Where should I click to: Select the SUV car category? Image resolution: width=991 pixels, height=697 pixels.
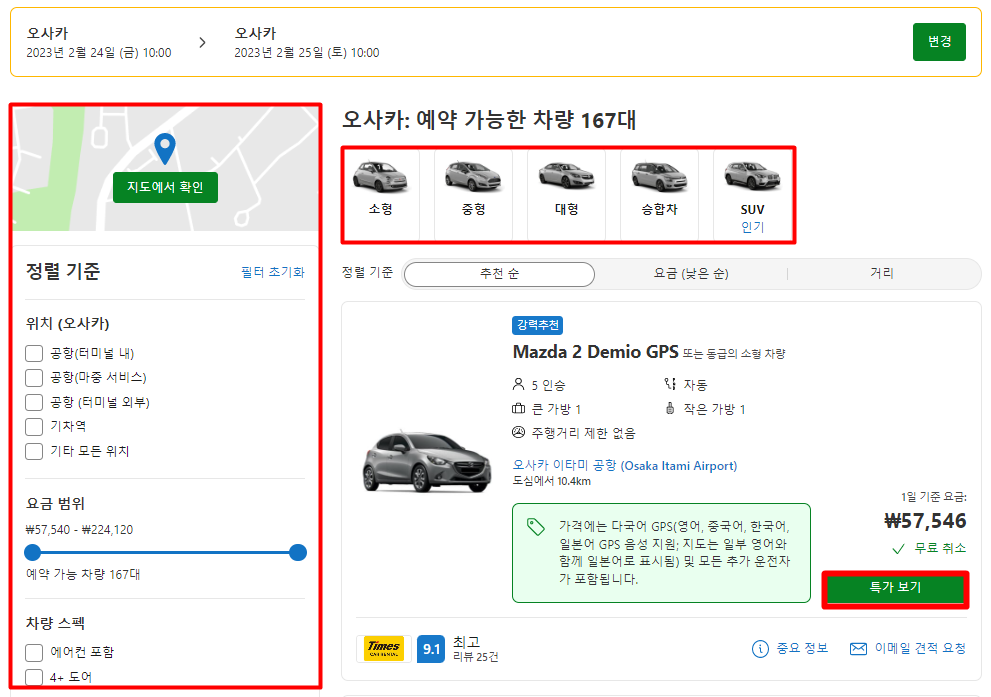(752, 194)
